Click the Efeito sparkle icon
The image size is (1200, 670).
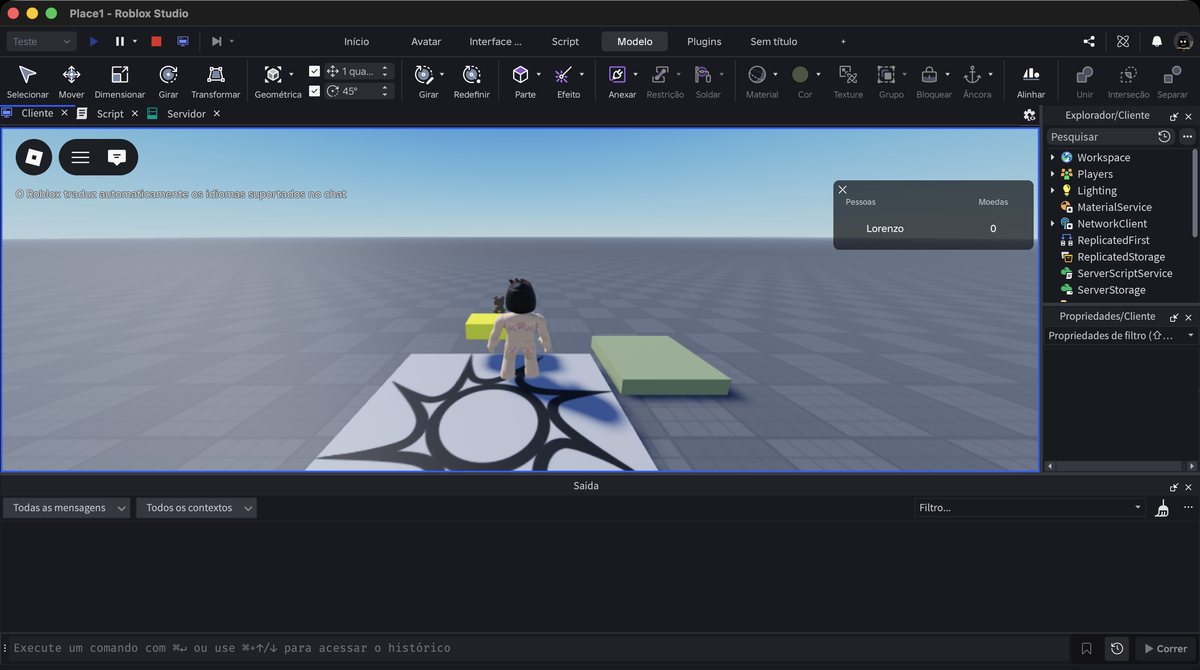pos(563,75)
